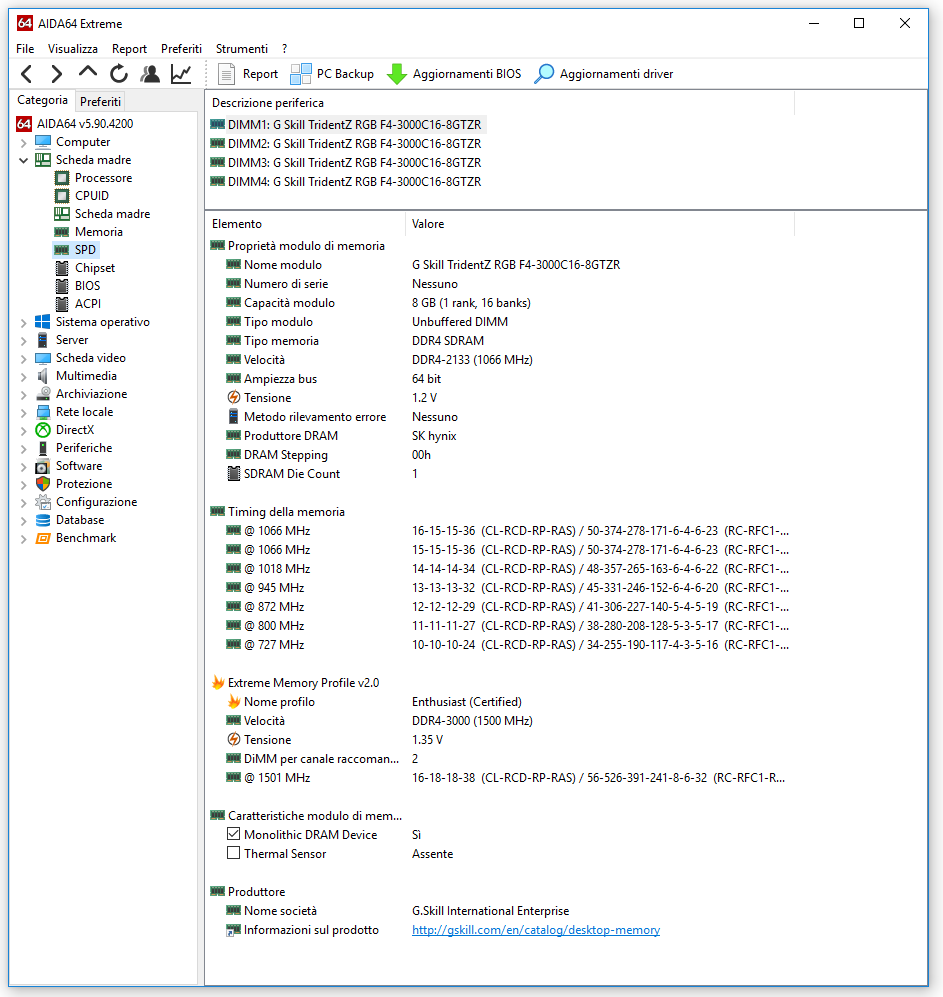Click the Protezione shield icon
This screenshot has height=997, width=943.
43,484
